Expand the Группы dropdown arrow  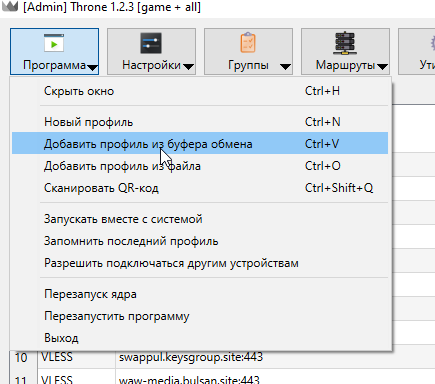[x=285, y=67]
